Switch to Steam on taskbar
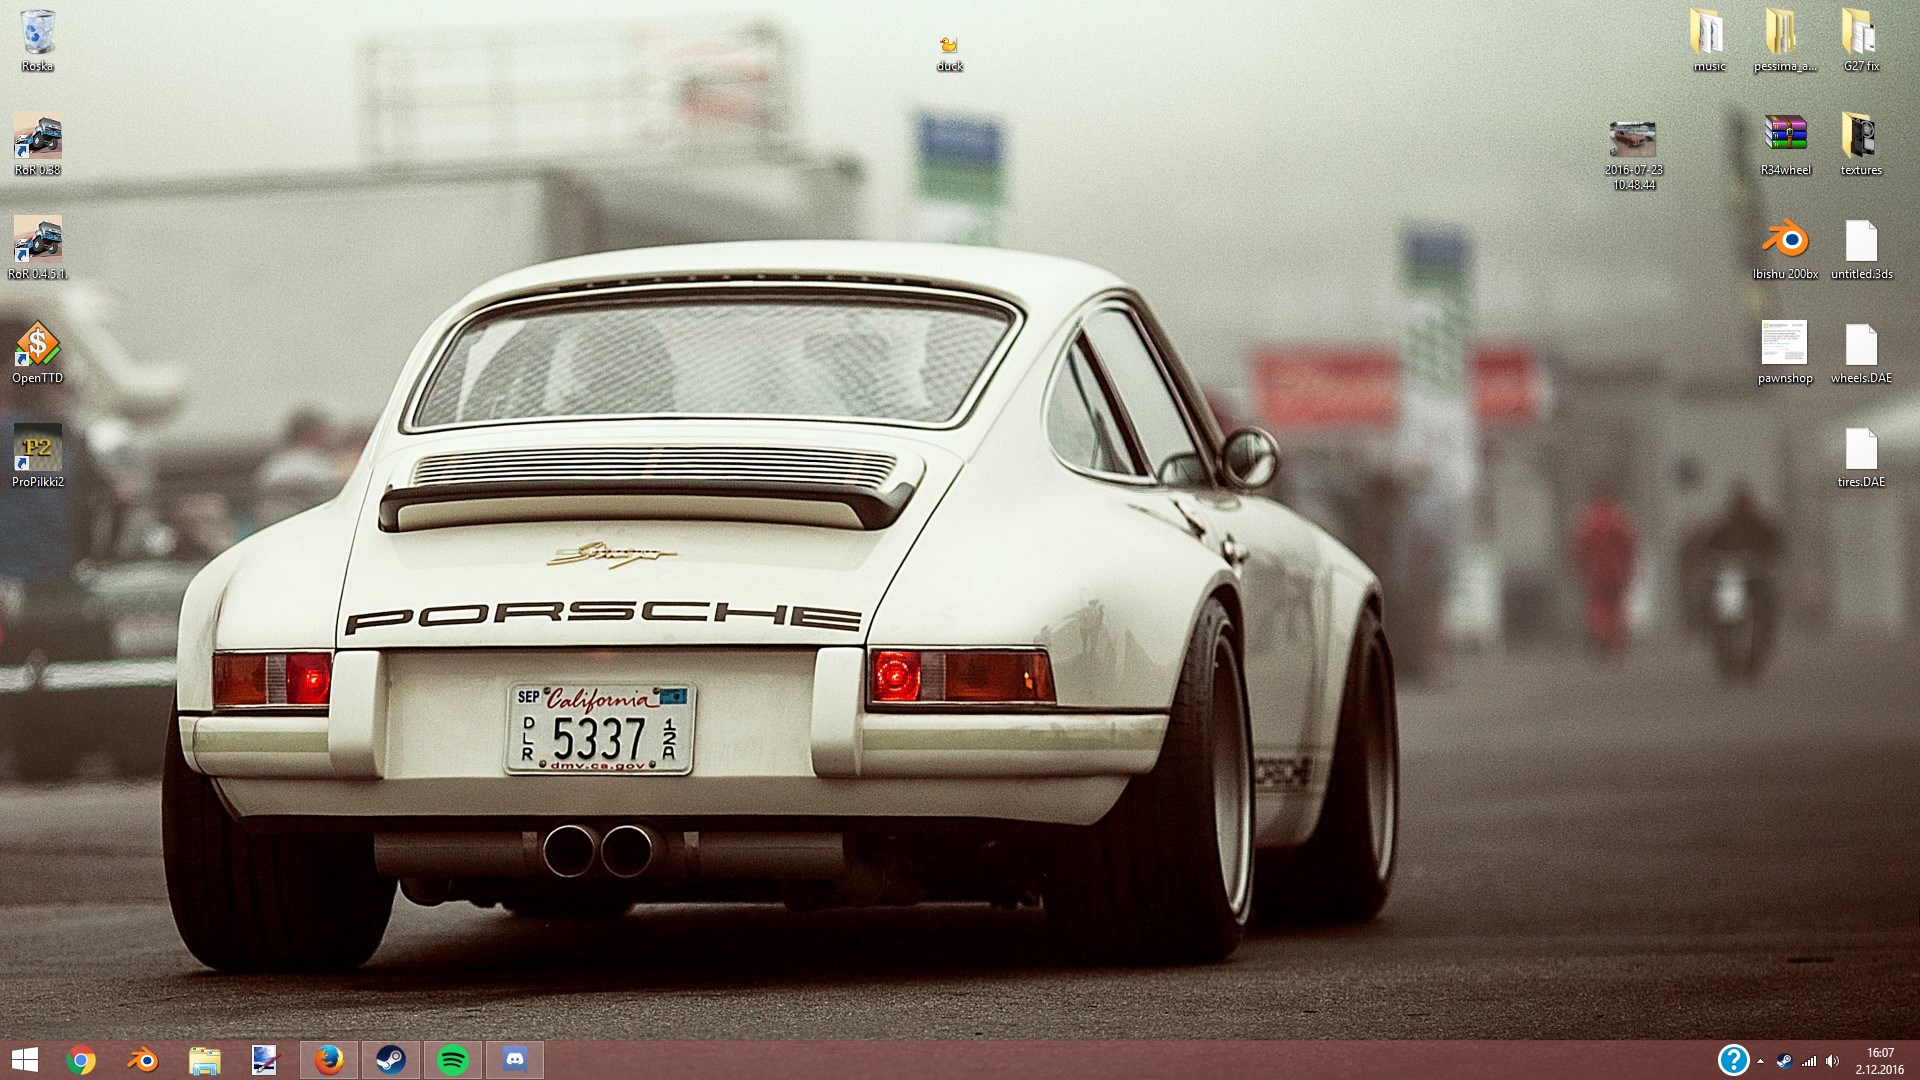Screen dimensions: 1920x1080 tap(391, 1060)
